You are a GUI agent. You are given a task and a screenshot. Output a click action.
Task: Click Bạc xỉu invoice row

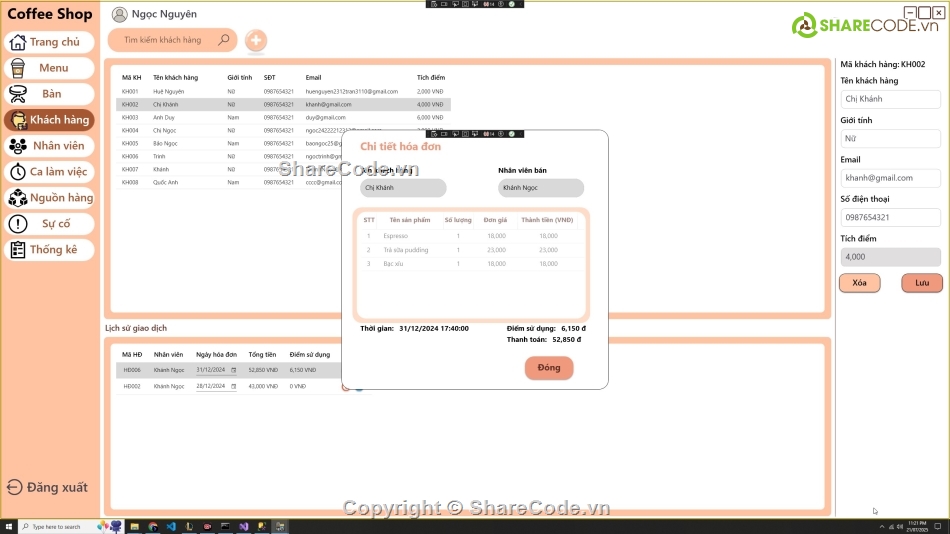[471, 264]
